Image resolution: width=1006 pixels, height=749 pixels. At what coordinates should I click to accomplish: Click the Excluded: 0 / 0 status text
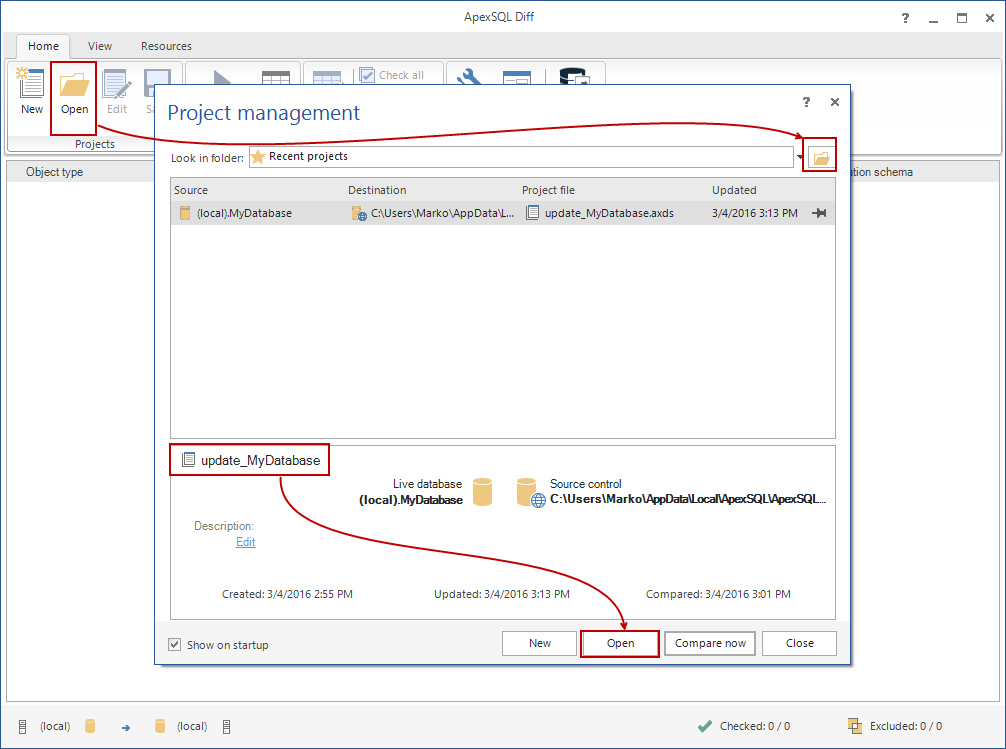[906, 726]
